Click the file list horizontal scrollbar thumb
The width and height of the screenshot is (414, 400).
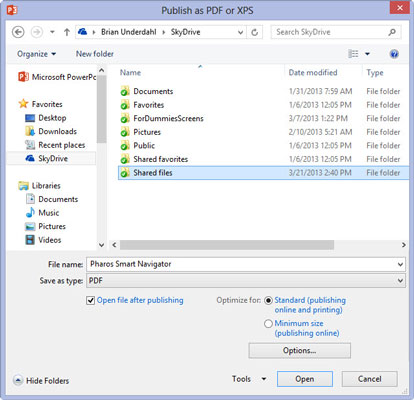coord(227,245)
